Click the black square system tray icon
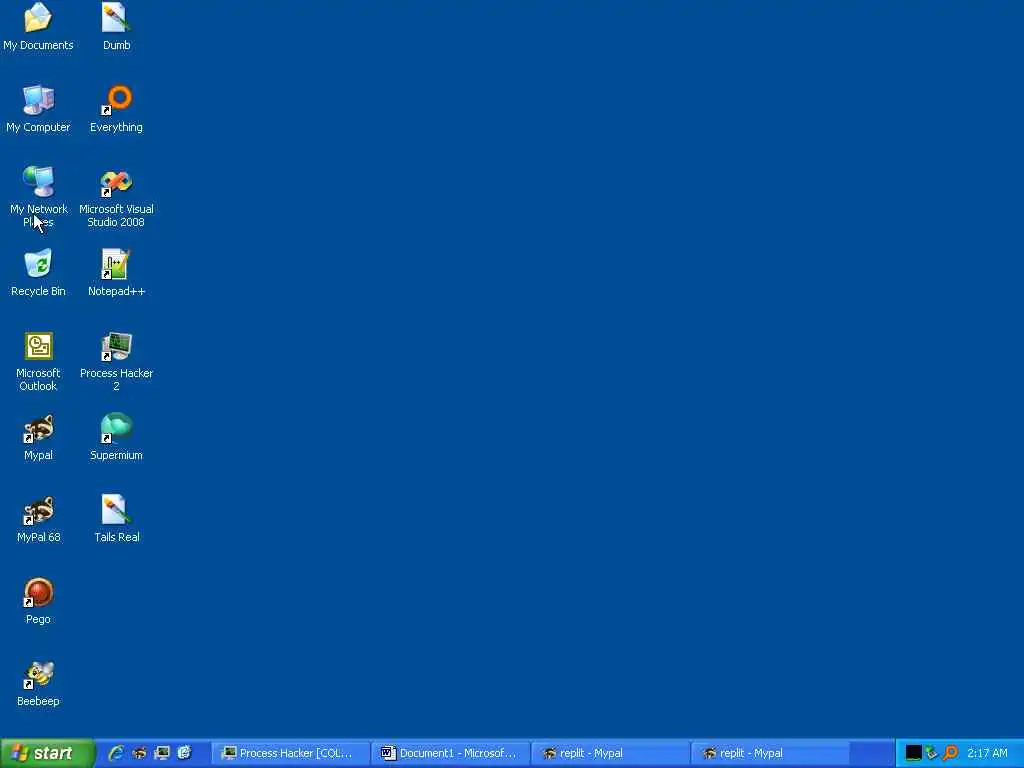The height and width of the screenshot is (768, 1024). pyautogui.click(x=914, y=753)
